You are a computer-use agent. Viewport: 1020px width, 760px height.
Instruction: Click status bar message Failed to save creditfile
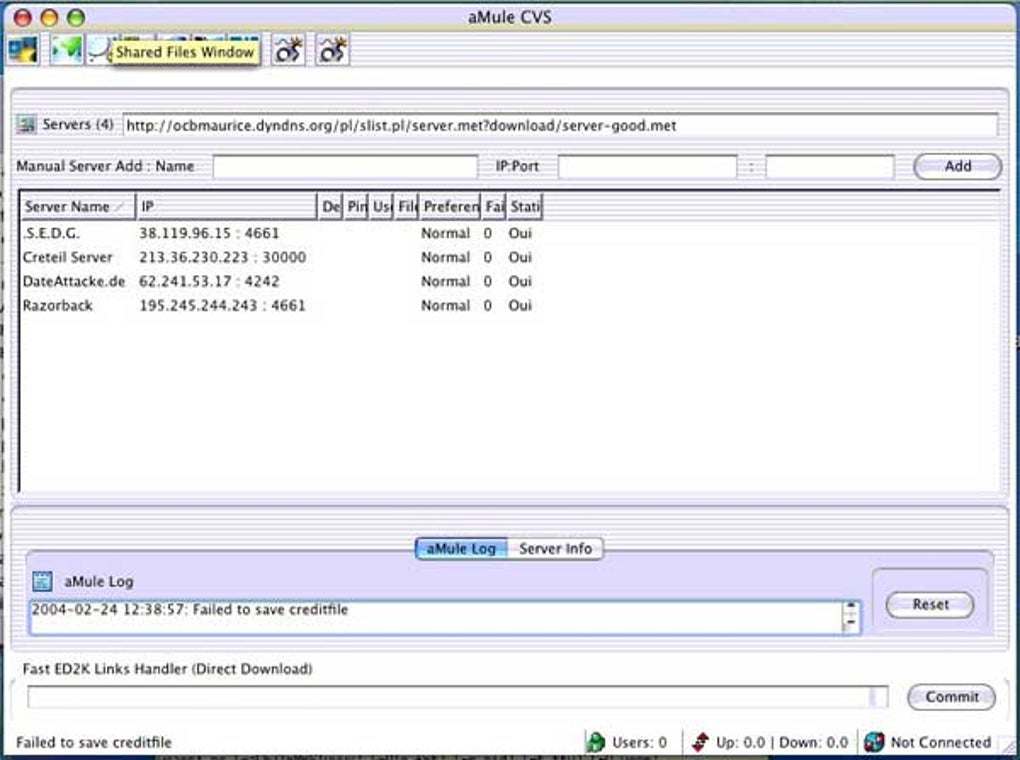point(94,742)
